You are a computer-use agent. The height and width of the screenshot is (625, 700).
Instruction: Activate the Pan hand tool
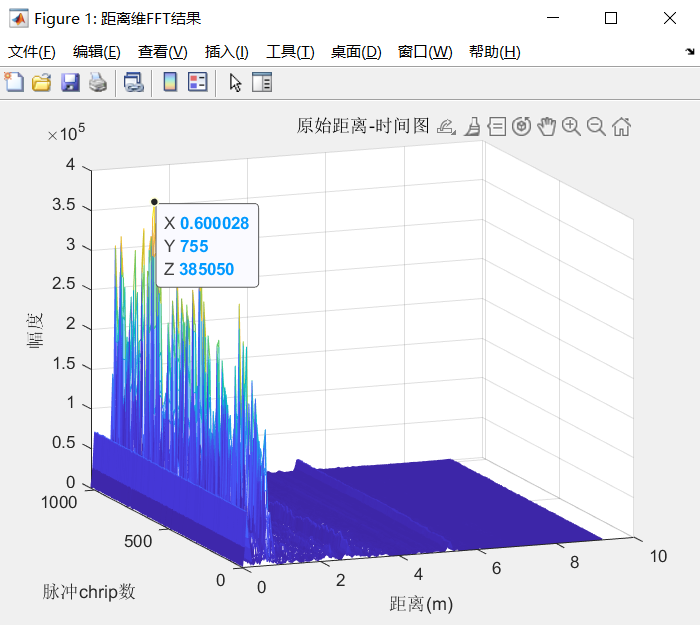tap(546, 127)
